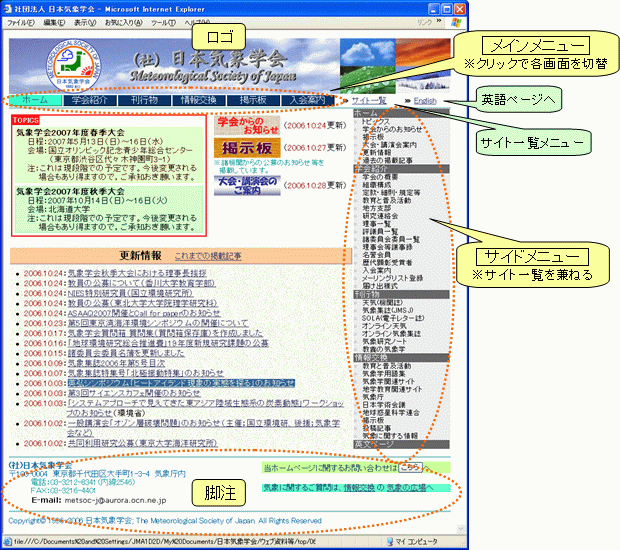Click オンライン天気 in the side menu
Screen dimensions: 620x550
pos(384,326)
